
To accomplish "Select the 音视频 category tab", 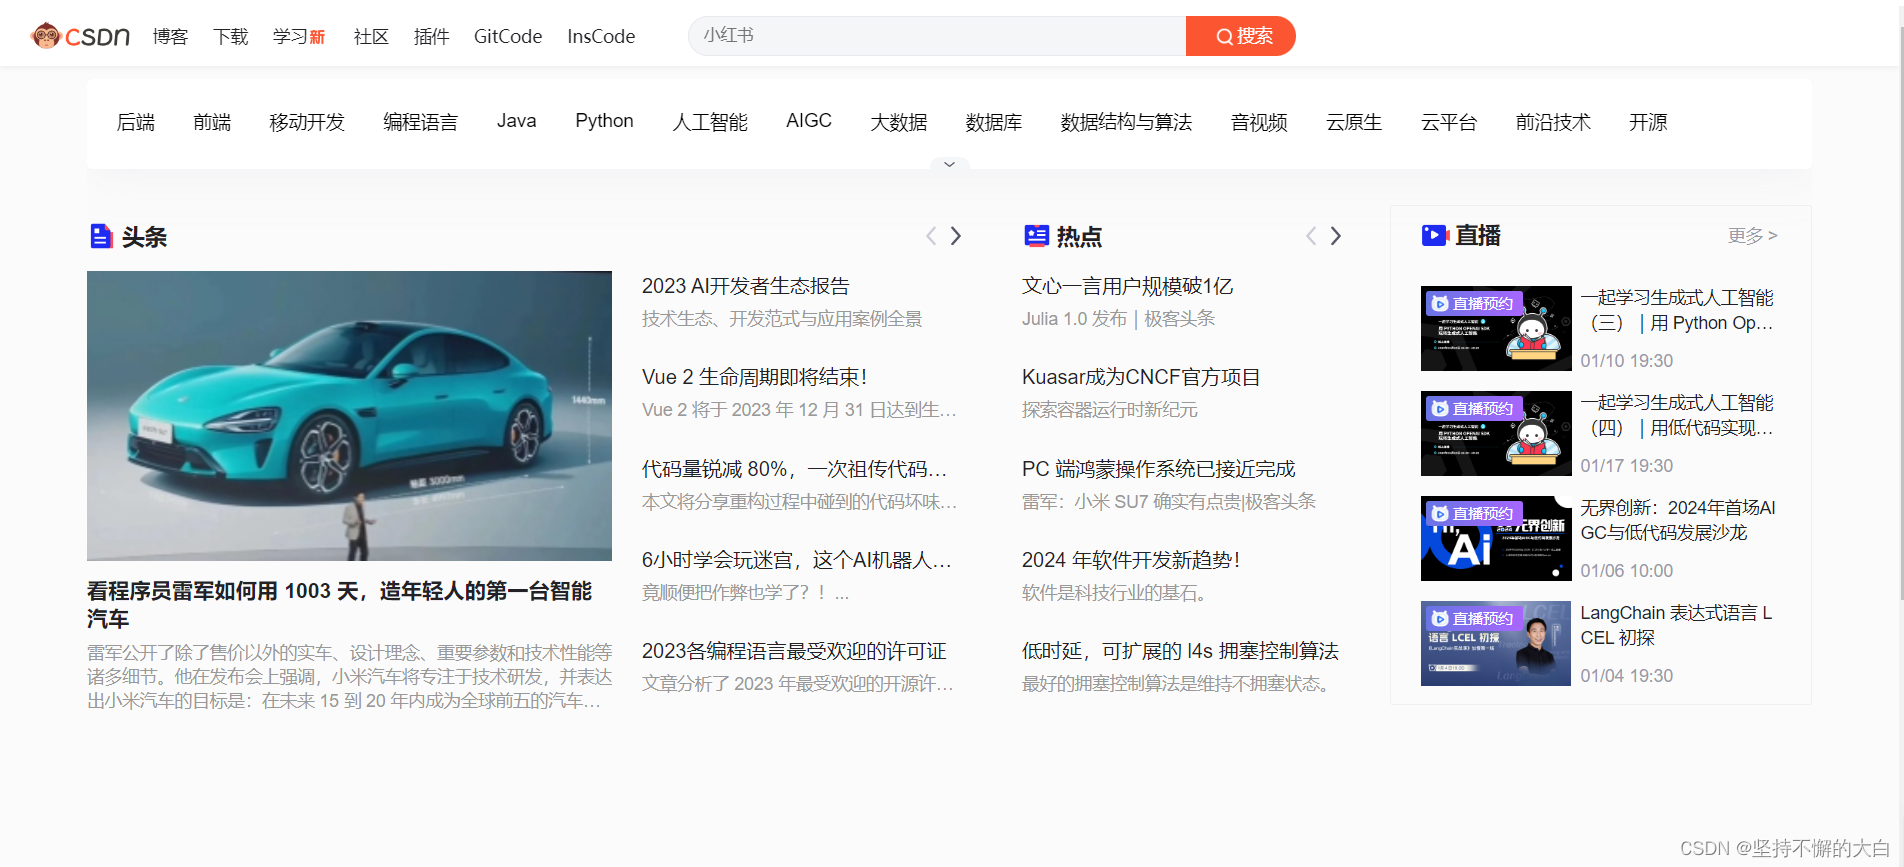I will 1259,122.
